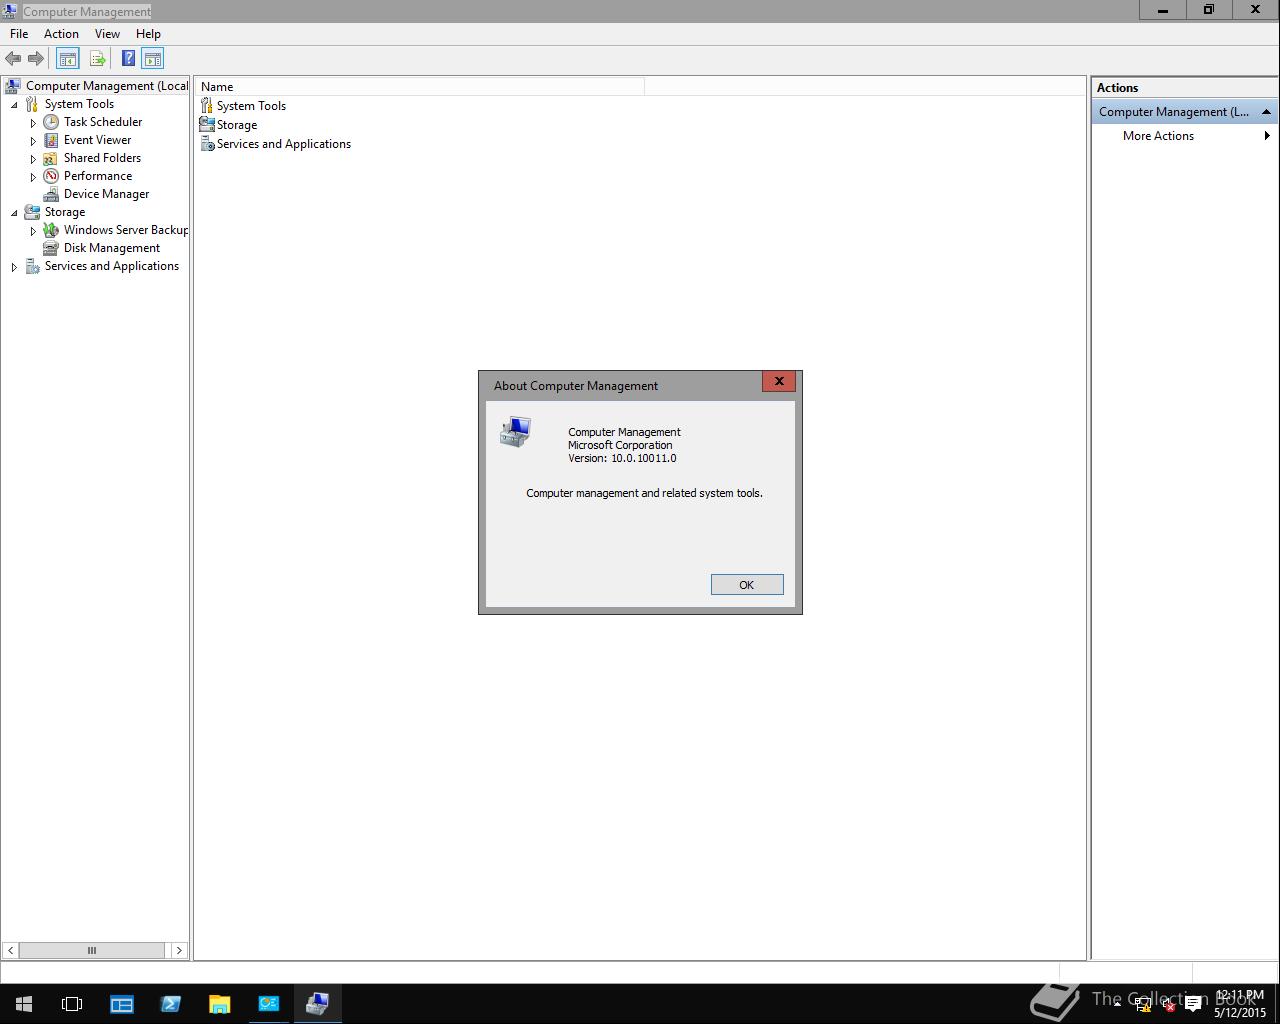Click Services and Applications icon in tree
The image size is (1280, 1024).
click(32, 266)
